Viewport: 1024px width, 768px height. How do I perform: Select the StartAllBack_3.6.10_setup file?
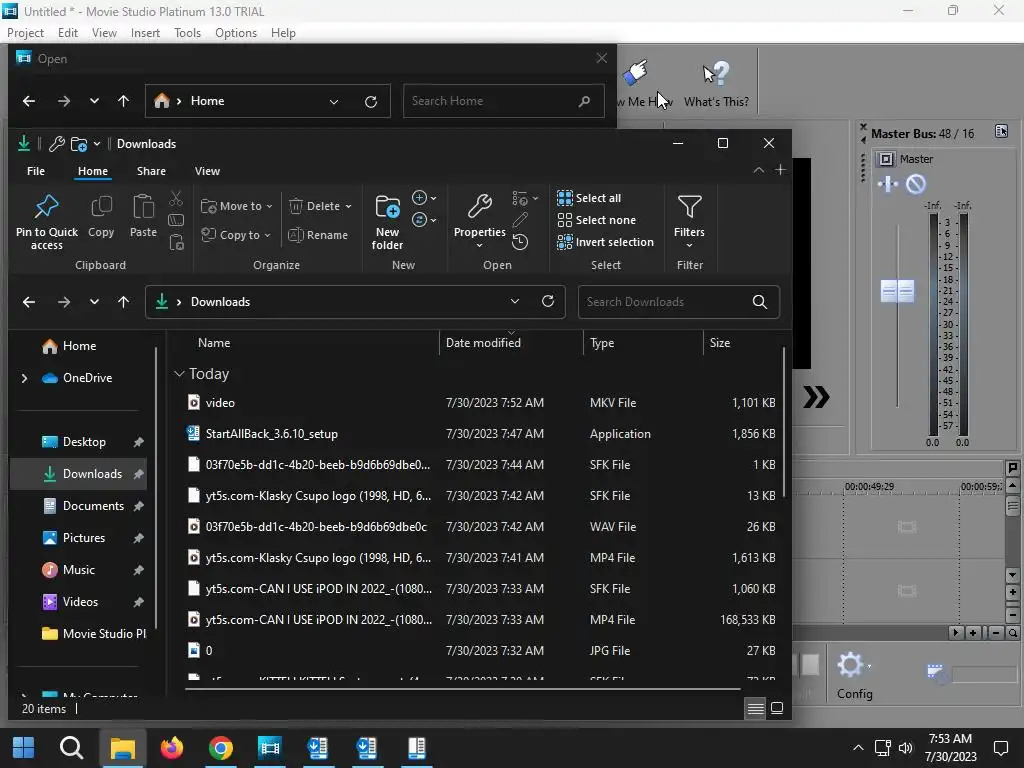click(480, 434)
